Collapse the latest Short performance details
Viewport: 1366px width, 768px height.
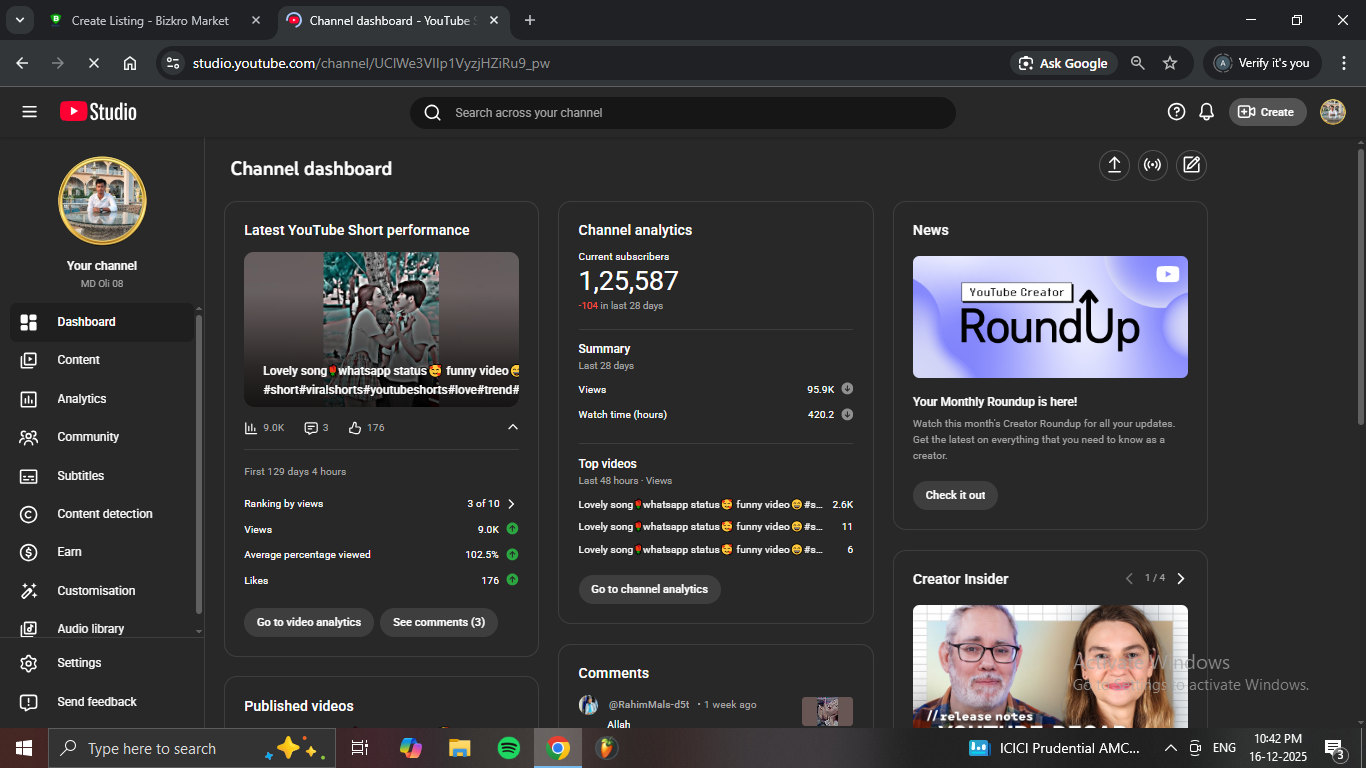coord(513,428)
